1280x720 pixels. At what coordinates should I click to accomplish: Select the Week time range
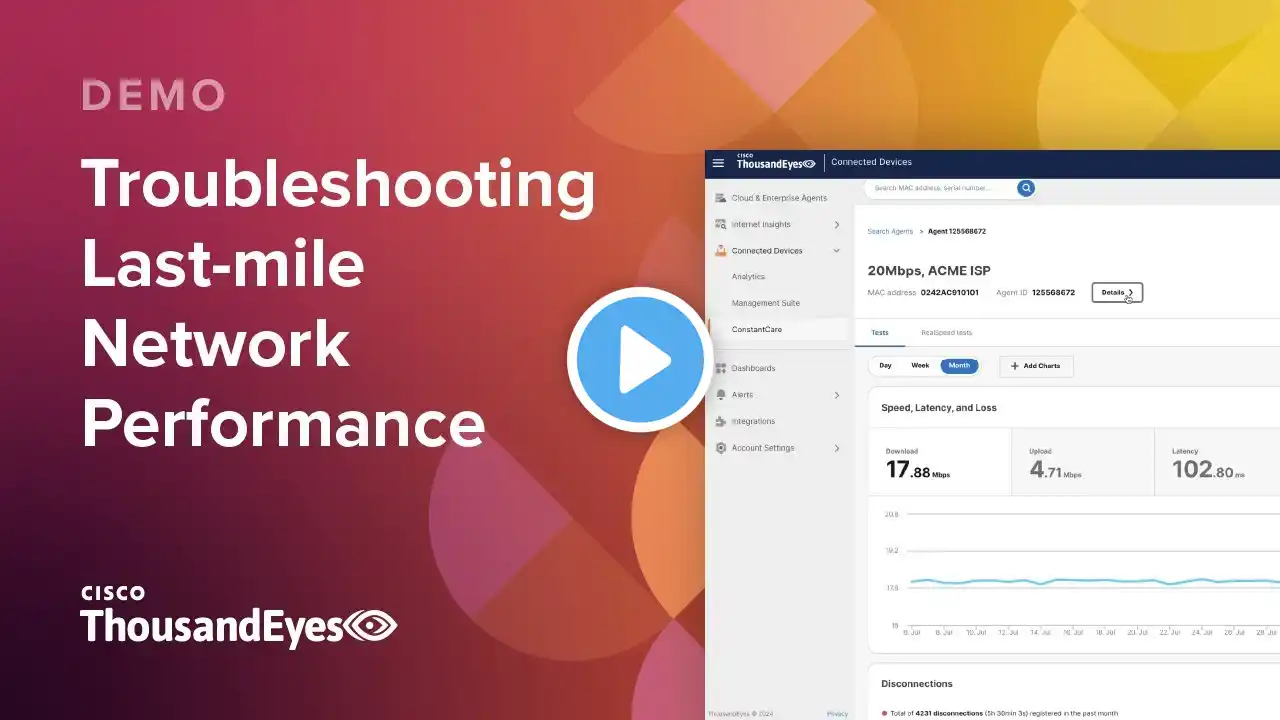click(920, 366)
